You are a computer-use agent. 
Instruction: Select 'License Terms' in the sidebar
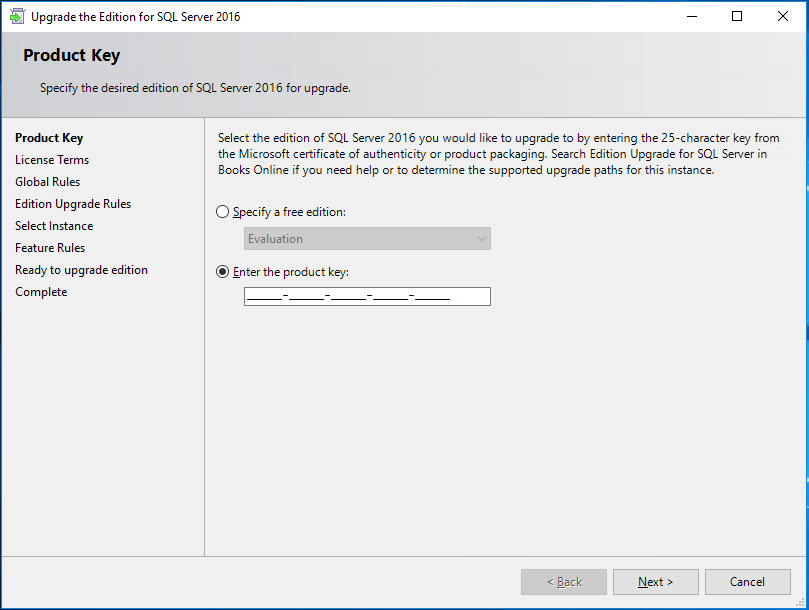click(x=52, y=159)
